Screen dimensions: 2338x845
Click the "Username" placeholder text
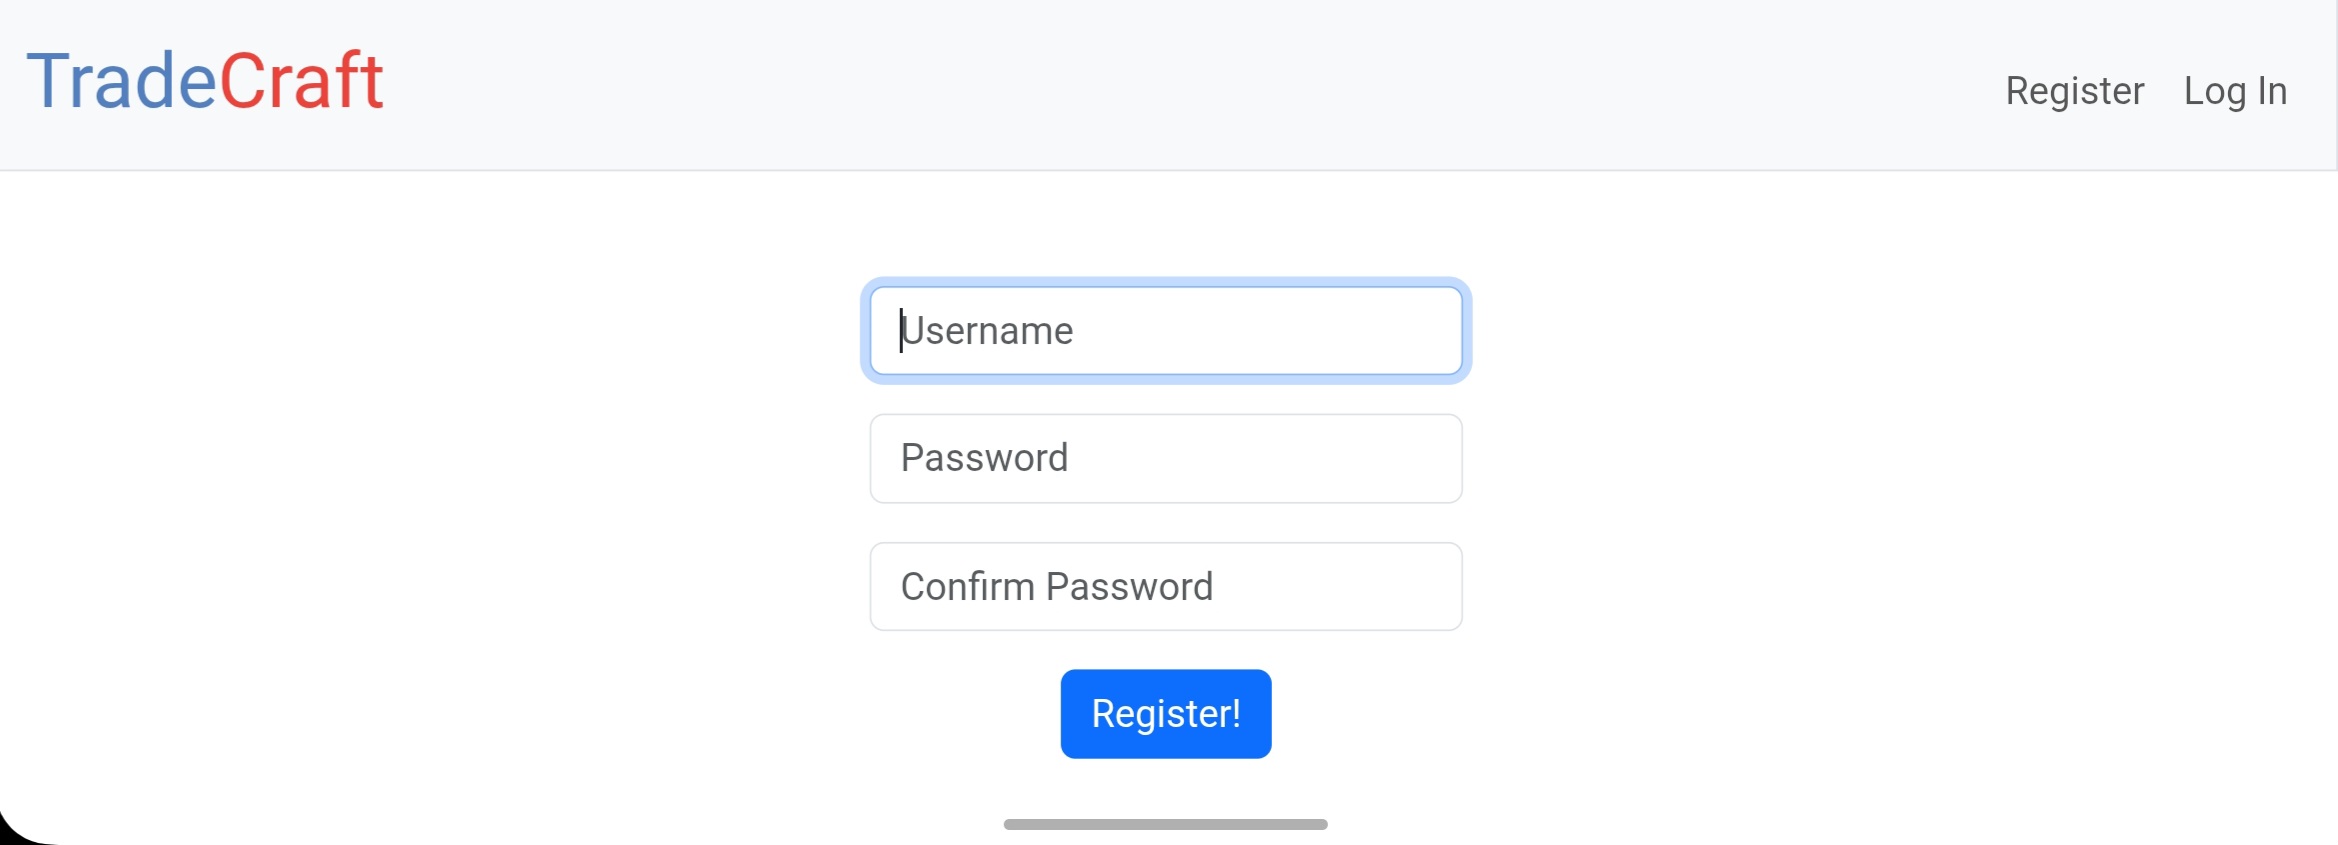coord(987,331)
